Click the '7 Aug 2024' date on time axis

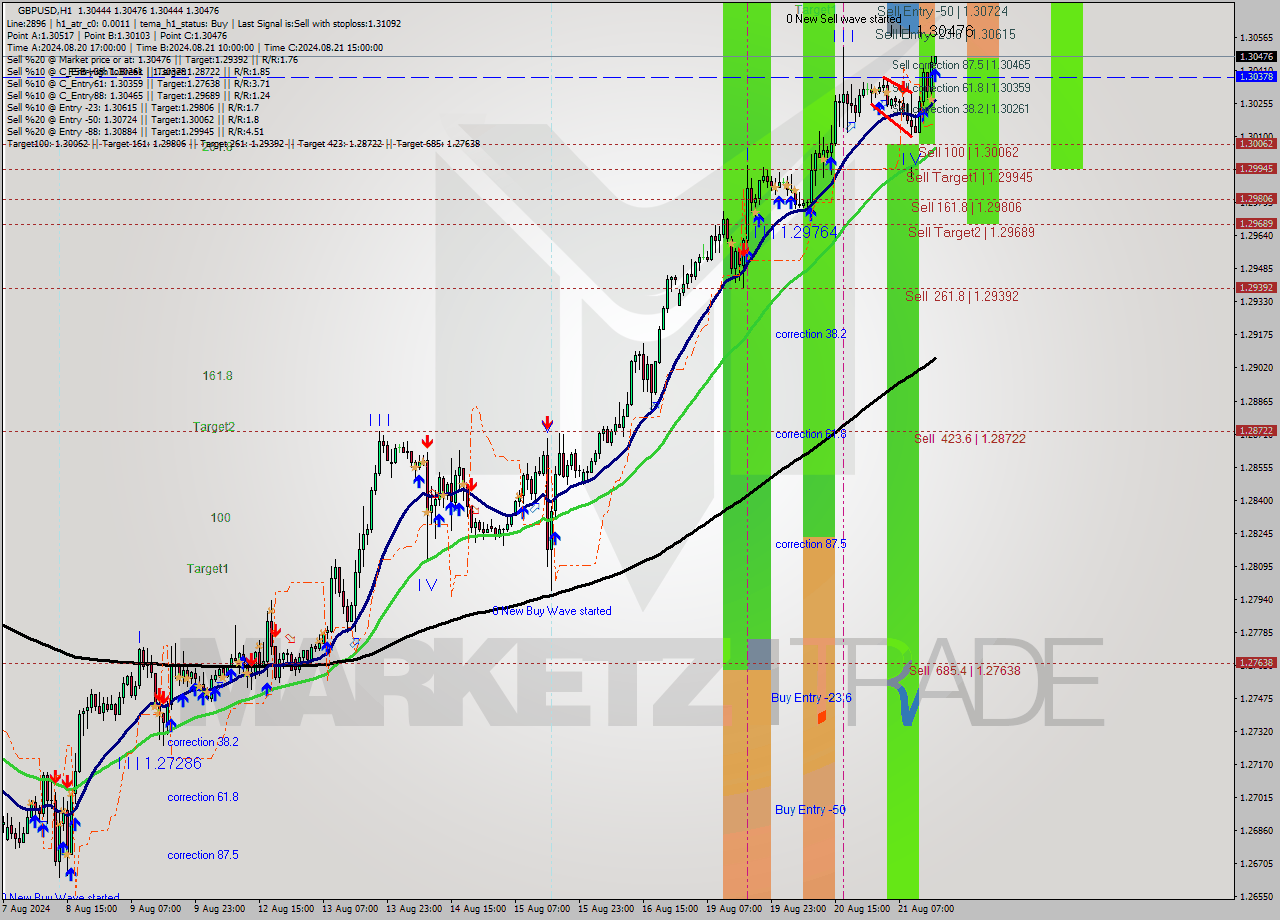(25, 909)
